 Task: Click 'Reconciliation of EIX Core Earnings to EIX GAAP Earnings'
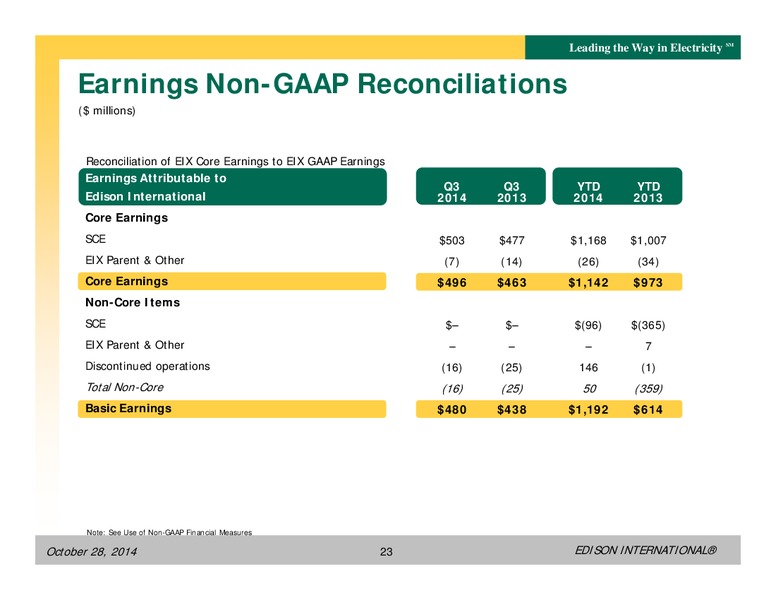point(236,161)
